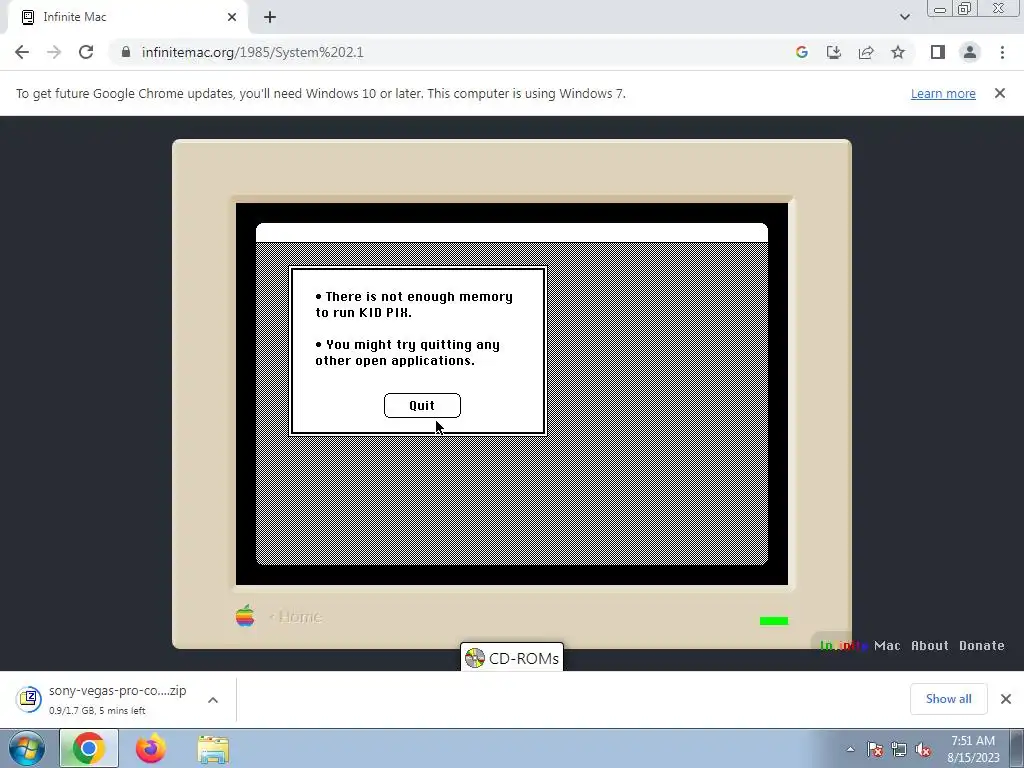Viewport: 1024px width, 768px height.
Task: Open the About link
Action: point(929,645)
